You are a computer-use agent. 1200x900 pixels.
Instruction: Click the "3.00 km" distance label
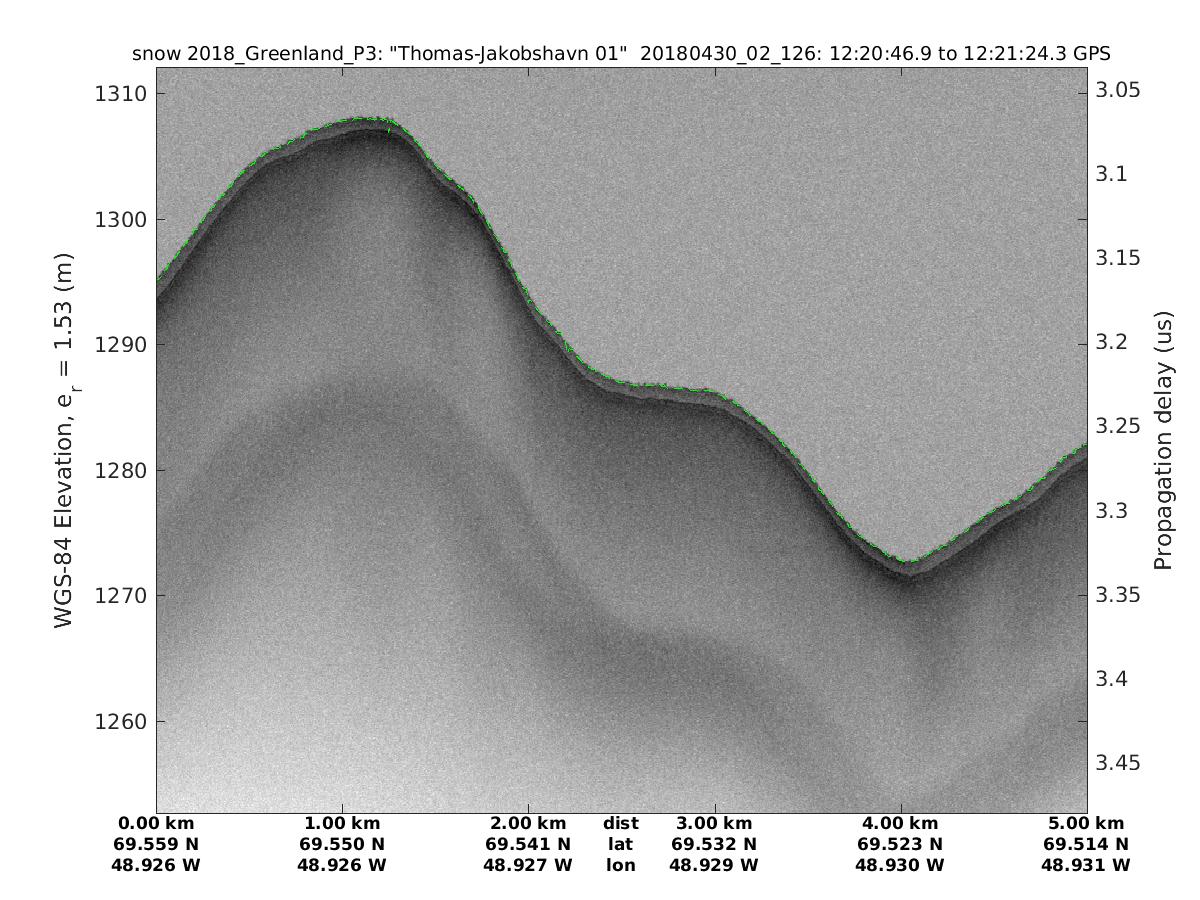pyautogui.click(x=714, y=824)
